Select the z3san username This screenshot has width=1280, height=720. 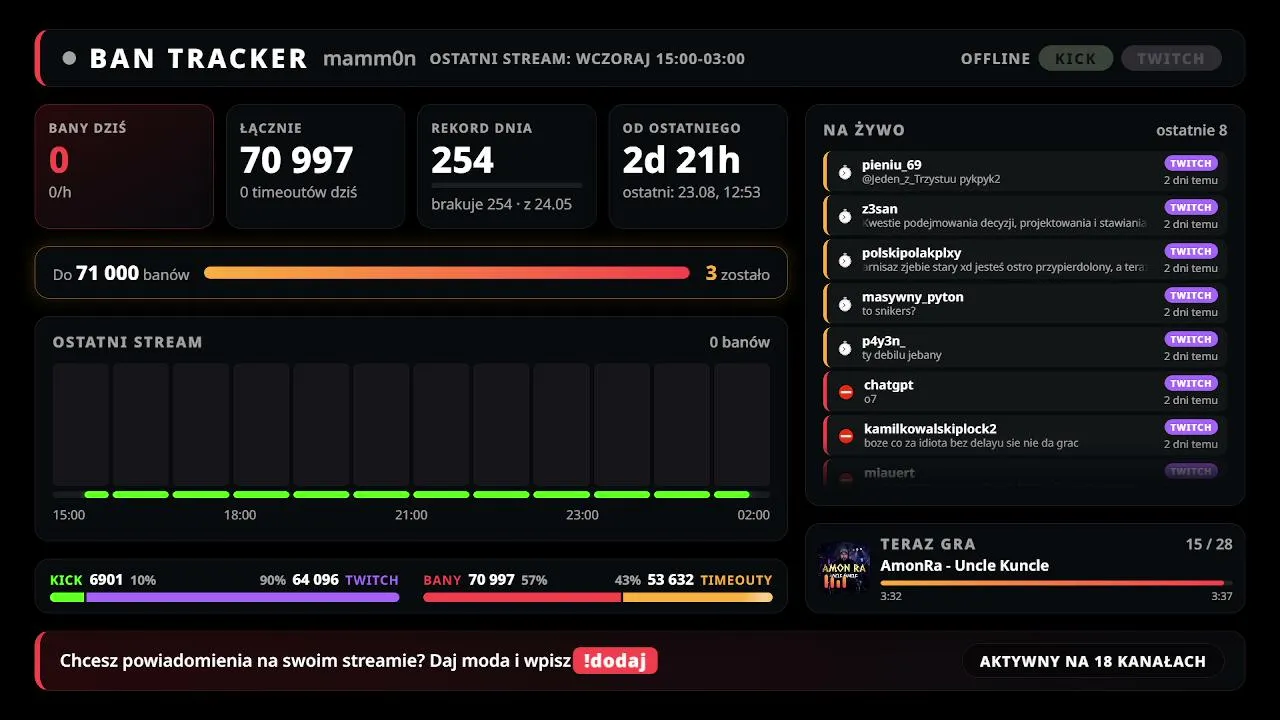880,209
